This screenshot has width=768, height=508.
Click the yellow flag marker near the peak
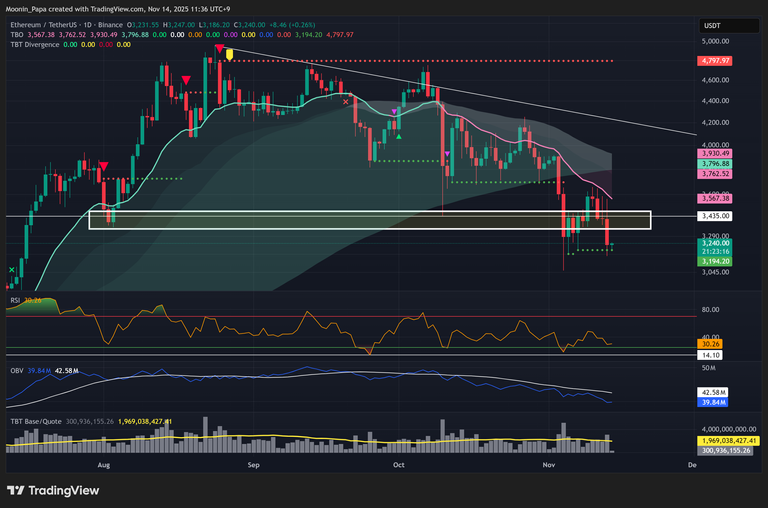click(x=230, y=54)
